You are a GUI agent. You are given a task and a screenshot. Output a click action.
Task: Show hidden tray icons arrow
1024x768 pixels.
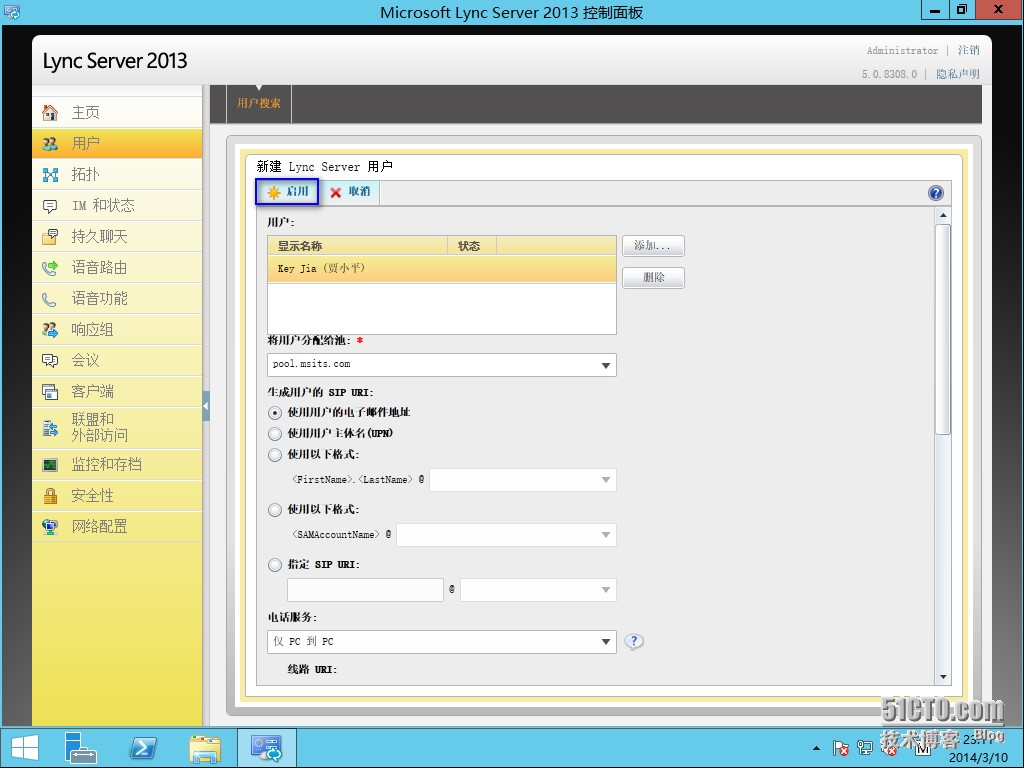816,748
